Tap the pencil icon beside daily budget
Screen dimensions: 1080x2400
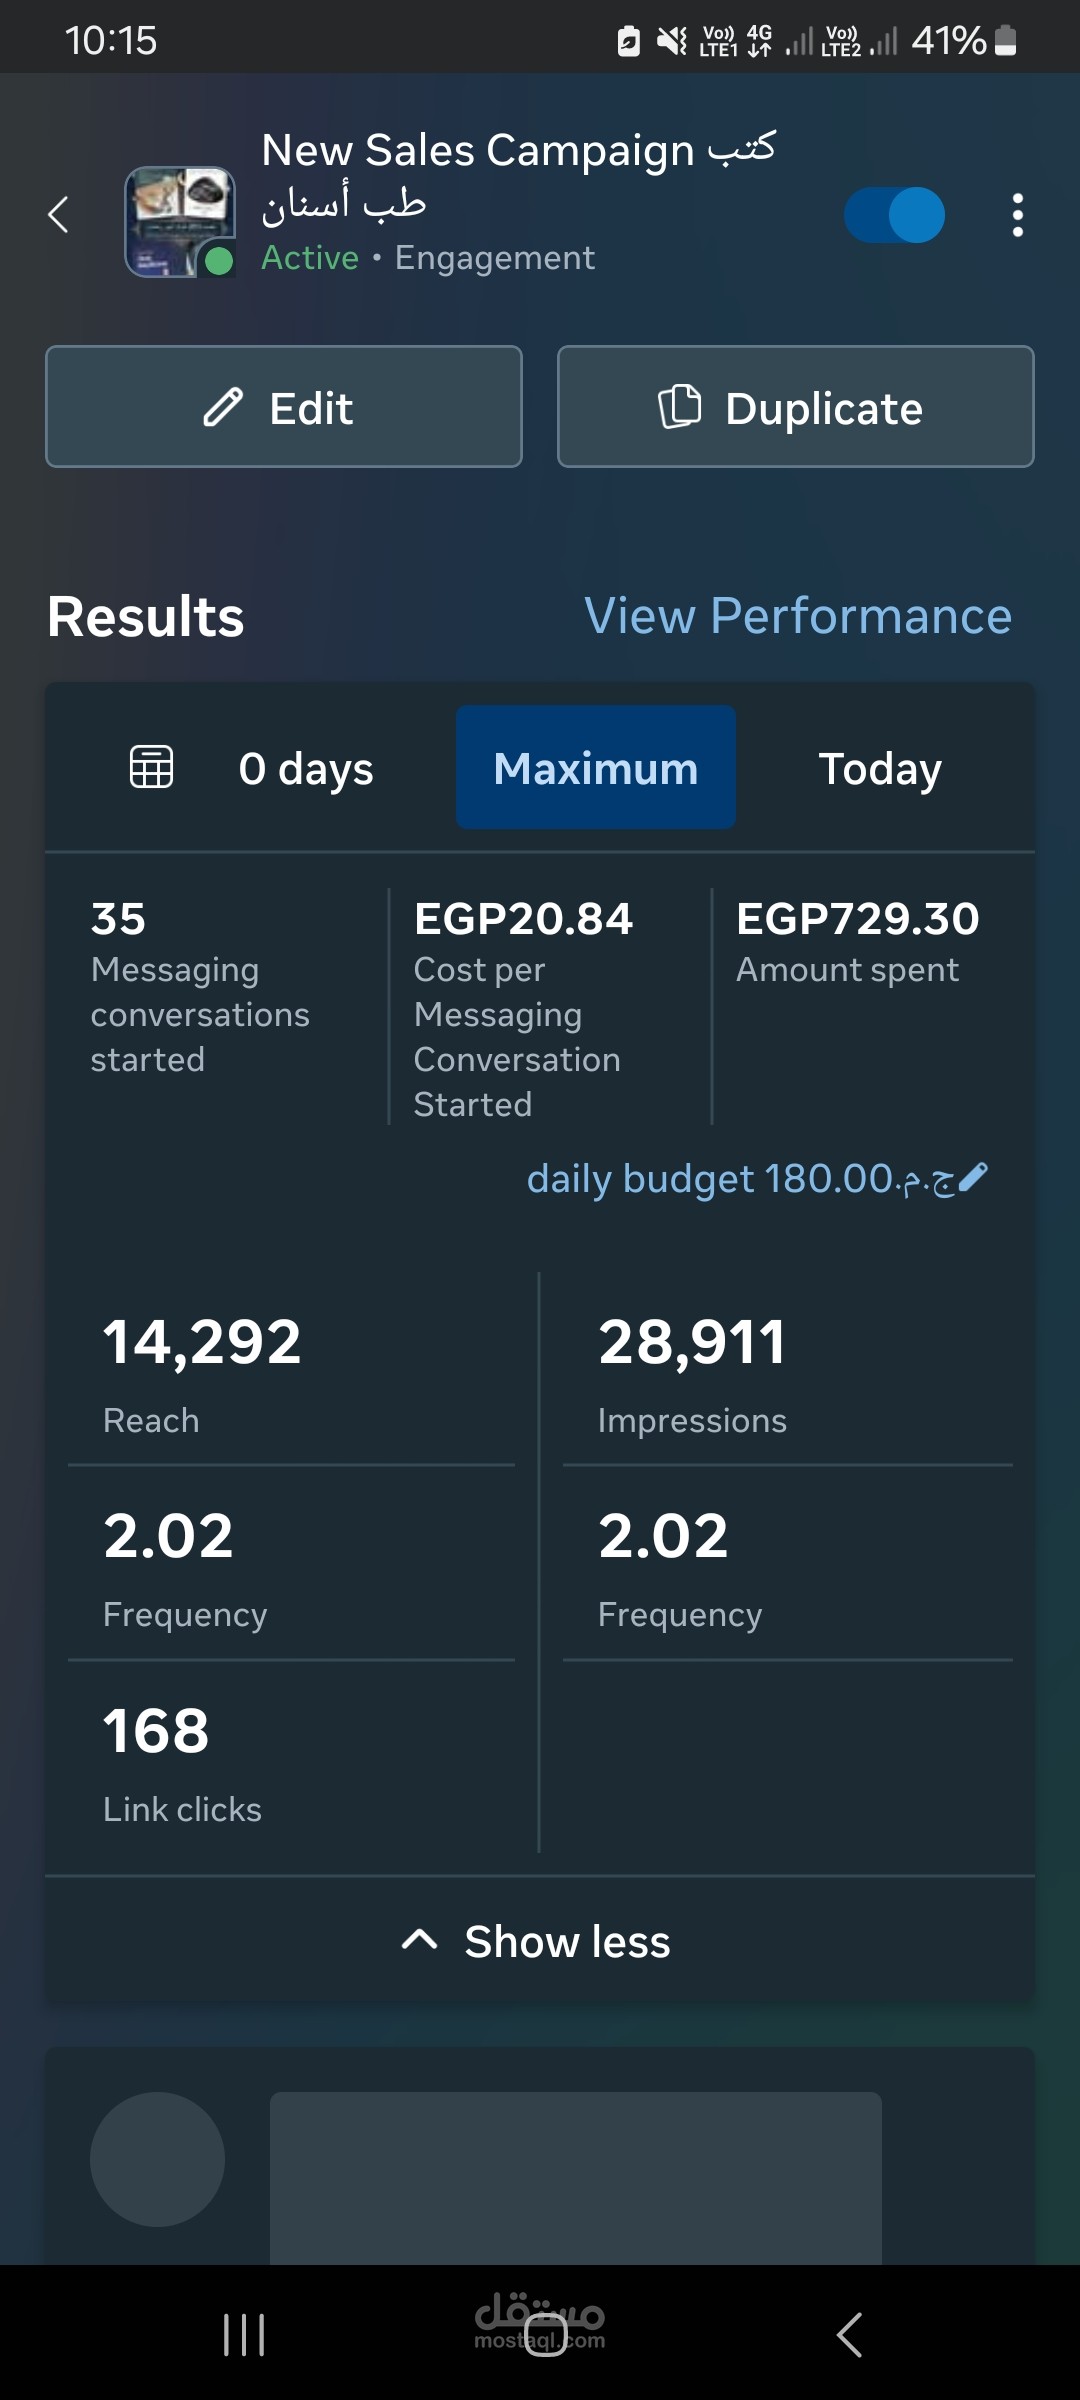pos(973,1178)
